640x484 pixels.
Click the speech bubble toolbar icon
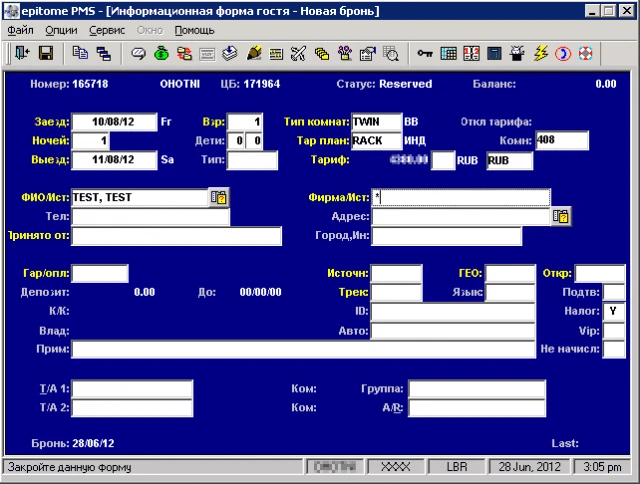[x=139, y=52]
